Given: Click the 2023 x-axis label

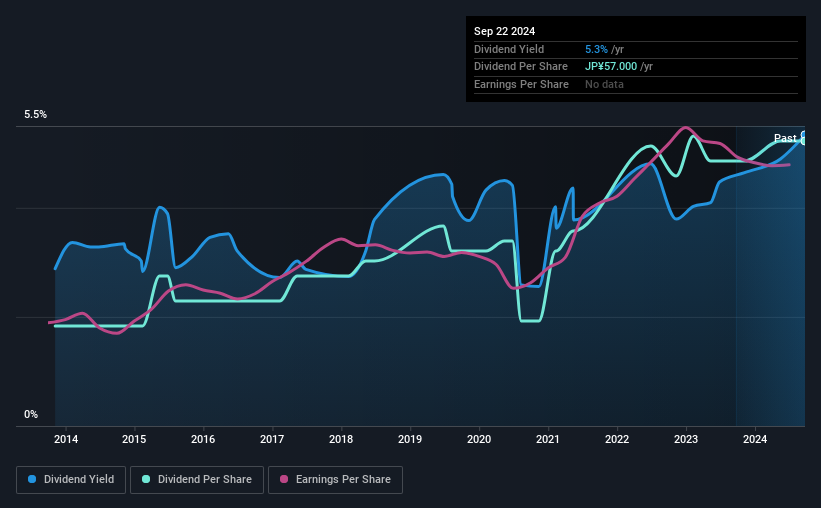Looking at the screenshot, I should (686, 439).
